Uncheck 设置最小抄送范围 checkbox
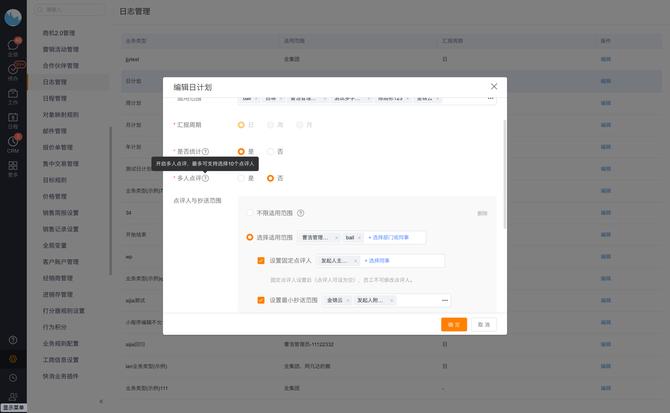Screen dimensions: 670x413 coord(261,300)
